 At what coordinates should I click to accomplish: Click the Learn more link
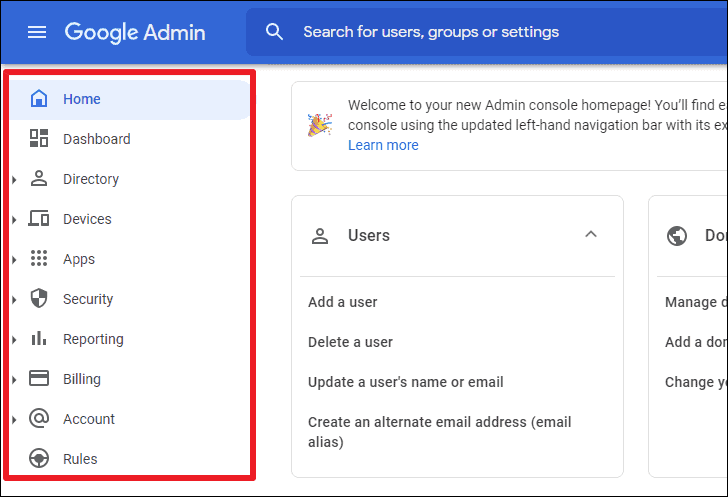click(383, 145)
